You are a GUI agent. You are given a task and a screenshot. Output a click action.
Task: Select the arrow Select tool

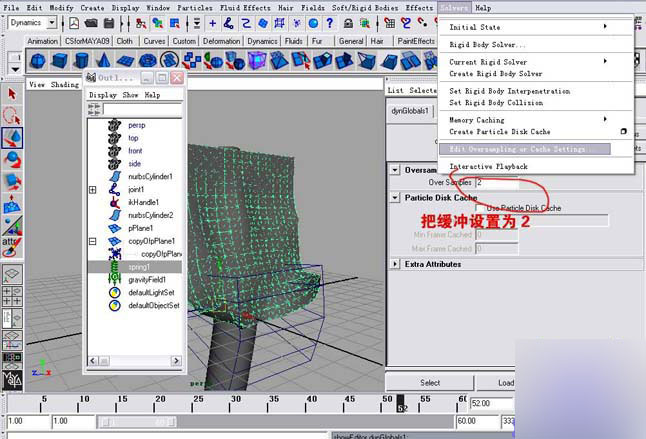tap(12, 94)
